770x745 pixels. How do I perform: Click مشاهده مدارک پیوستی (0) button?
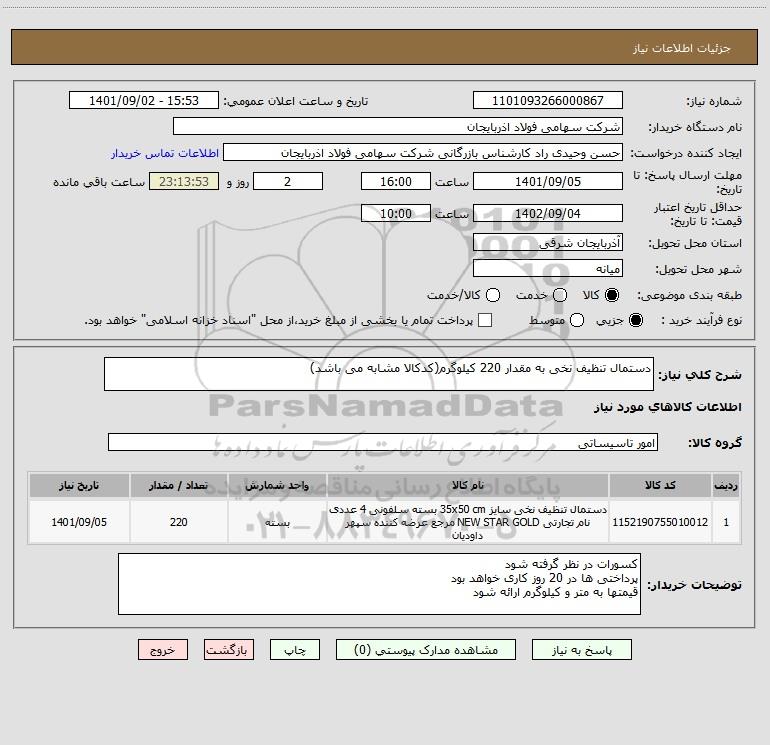tap(426, 650)
